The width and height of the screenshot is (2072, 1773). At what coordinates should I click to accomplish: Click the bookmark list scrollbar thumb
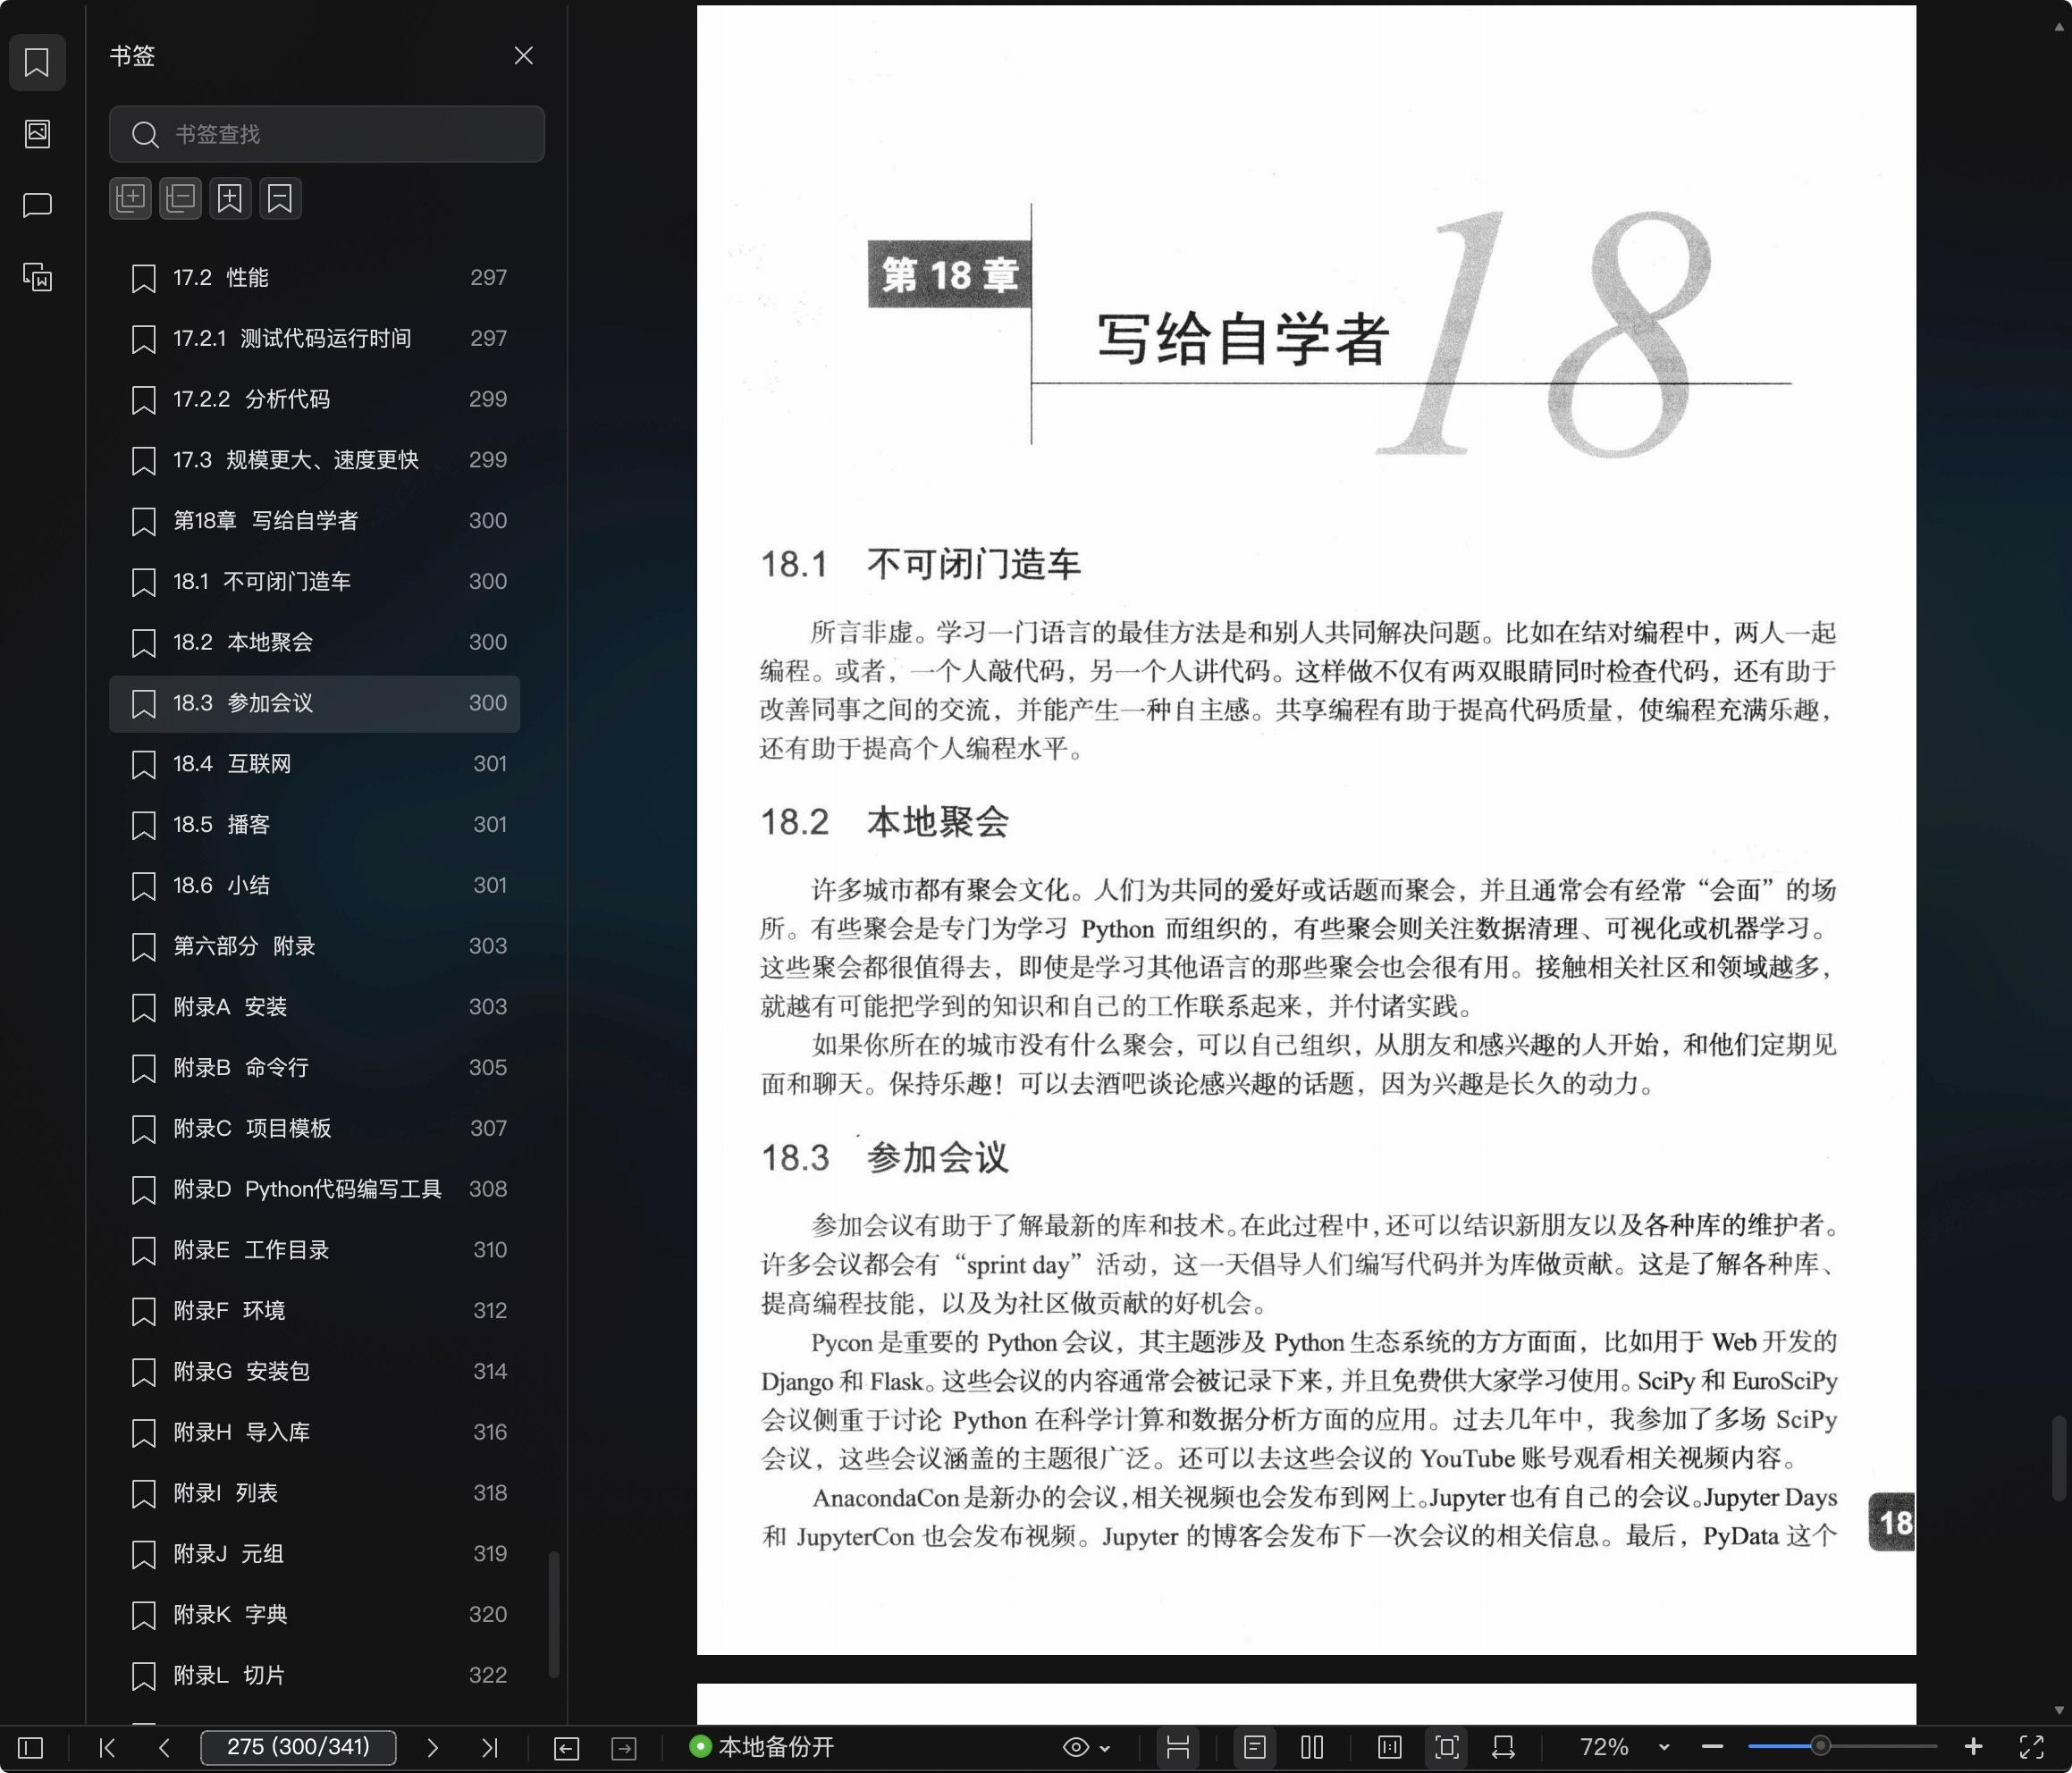(554, 1614)
